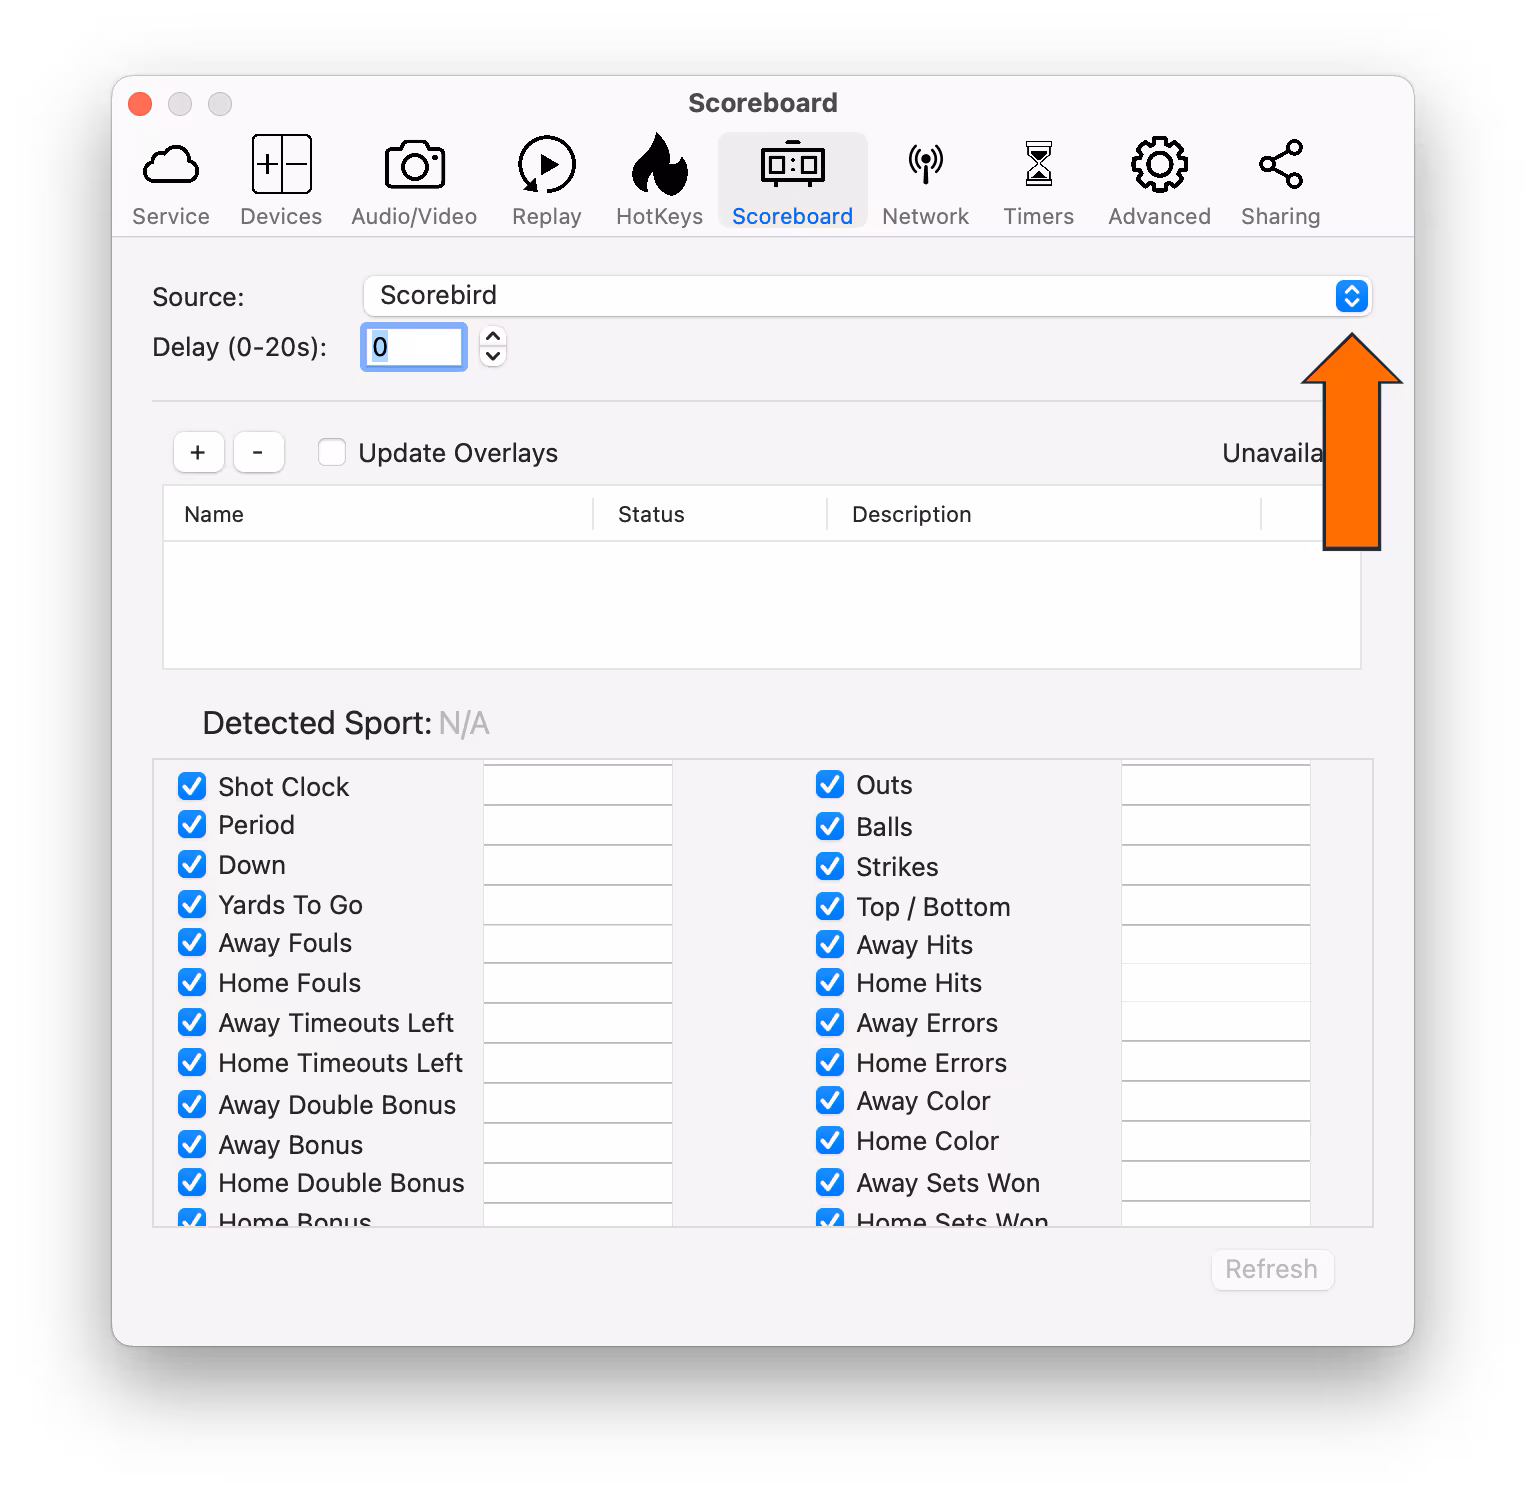Click the Strikes value field
1526x1494 pixels.
click(x=1216, y=865)
